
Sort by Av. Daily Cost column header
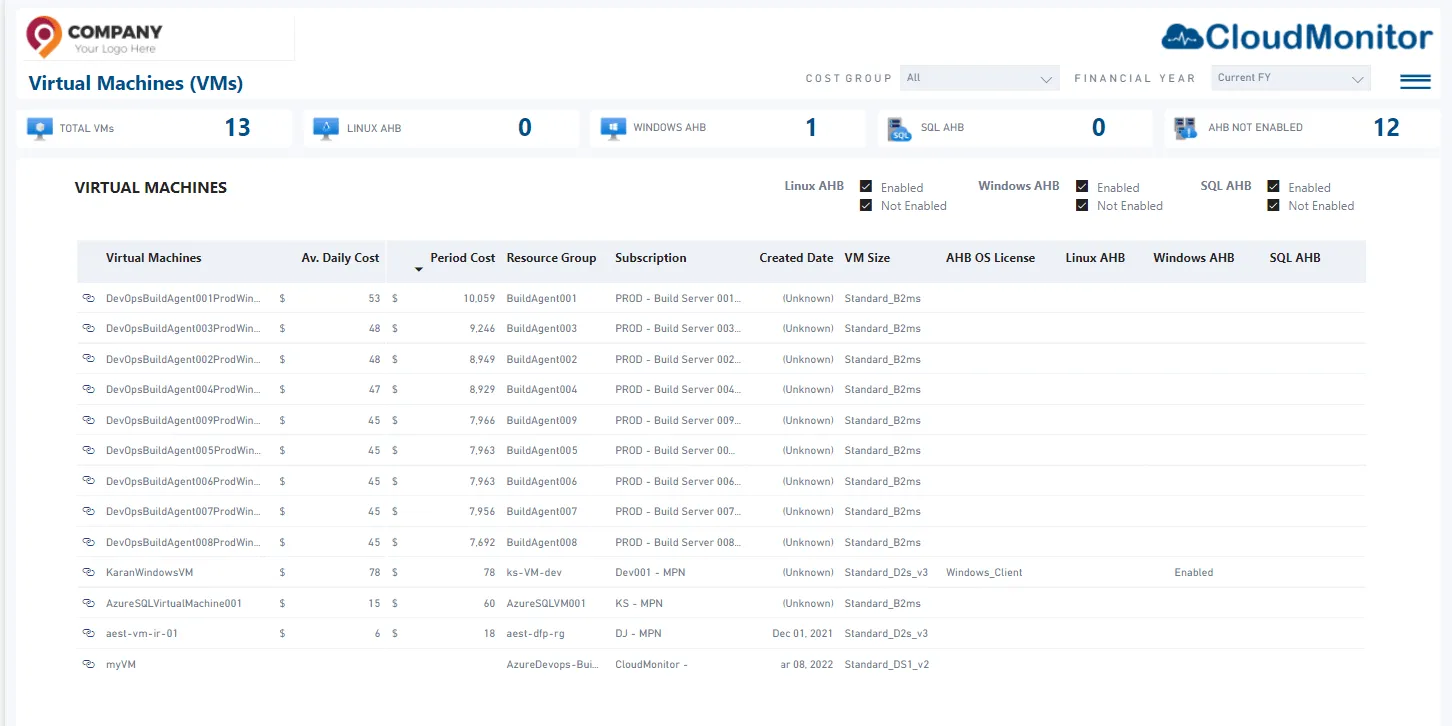[340, 258]
